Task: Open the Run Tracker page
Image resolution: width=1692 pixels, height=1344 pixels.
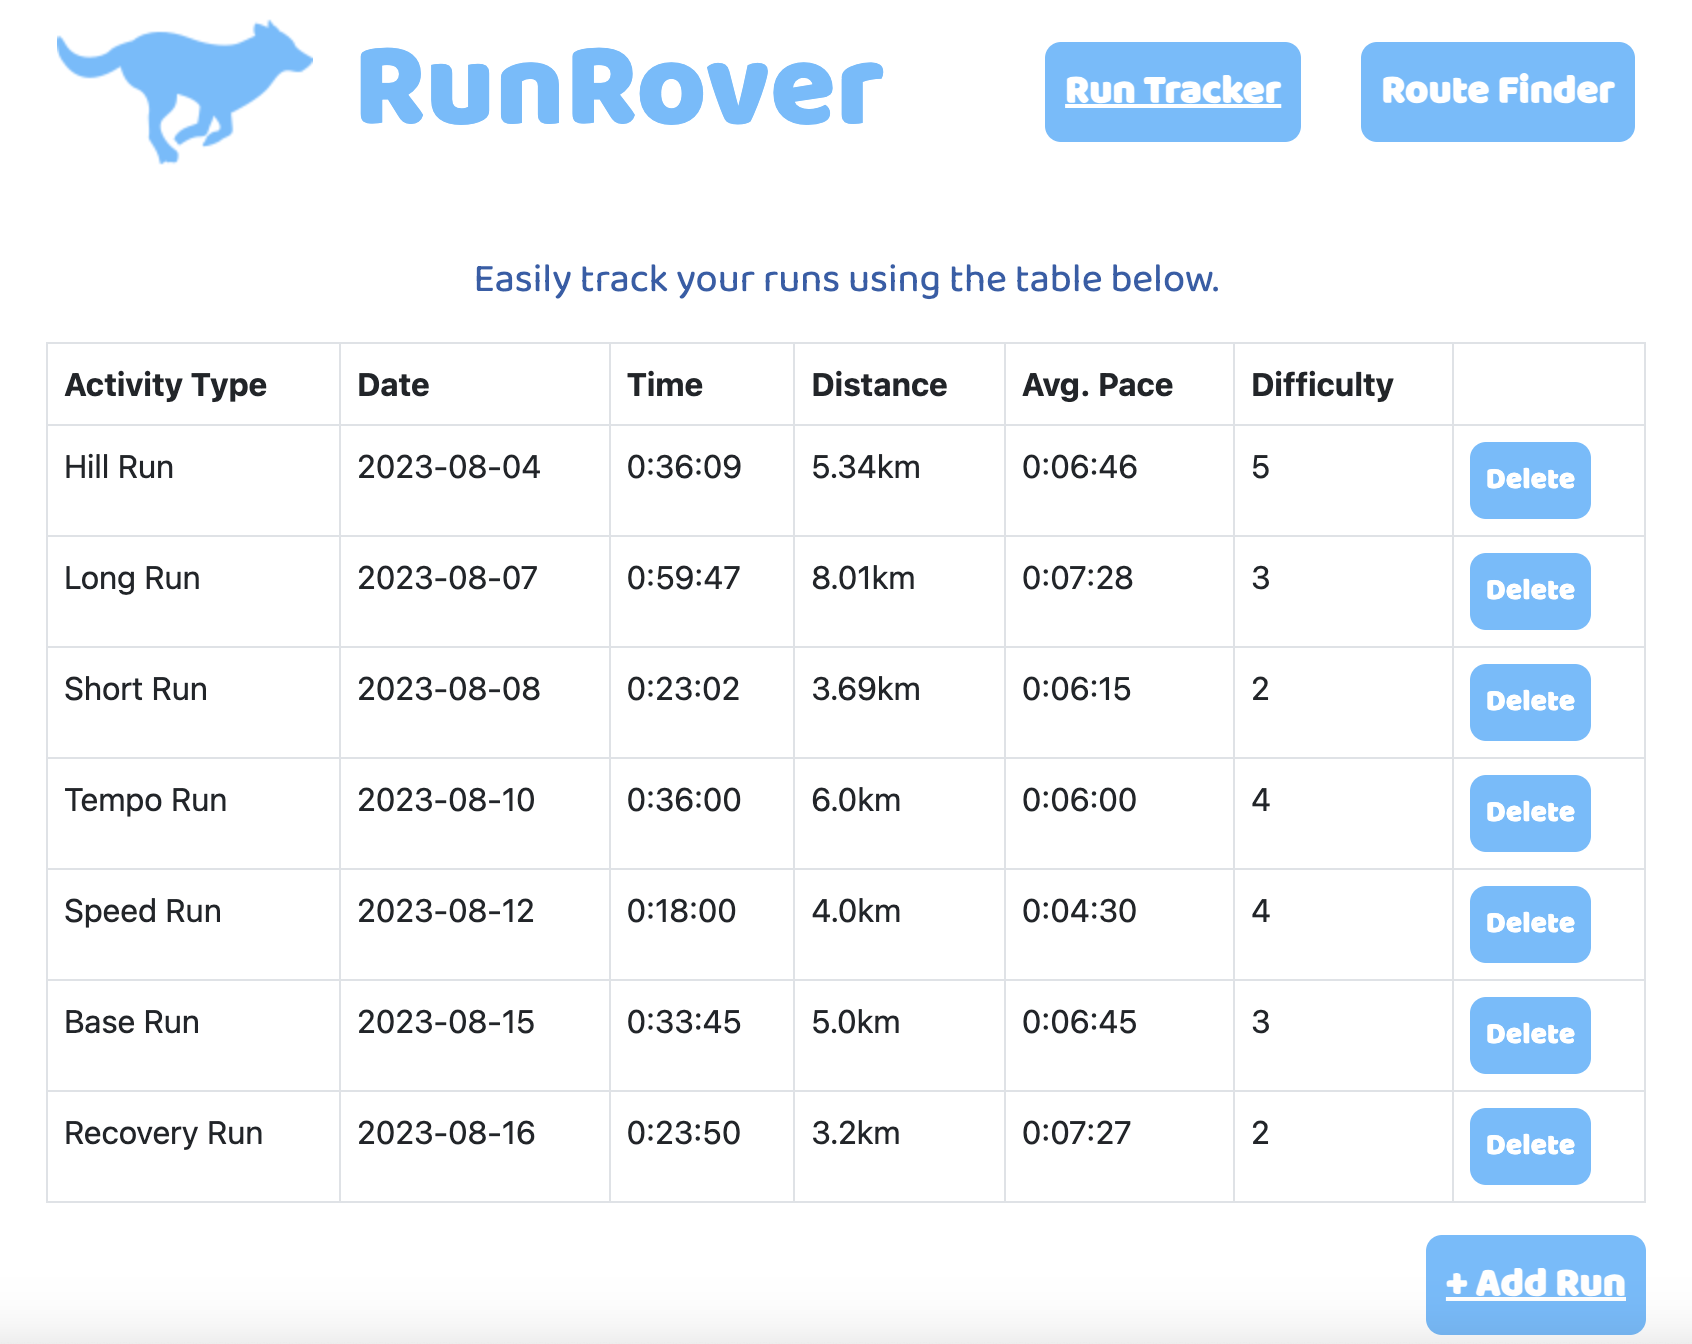Action: tap(1172, 91)
